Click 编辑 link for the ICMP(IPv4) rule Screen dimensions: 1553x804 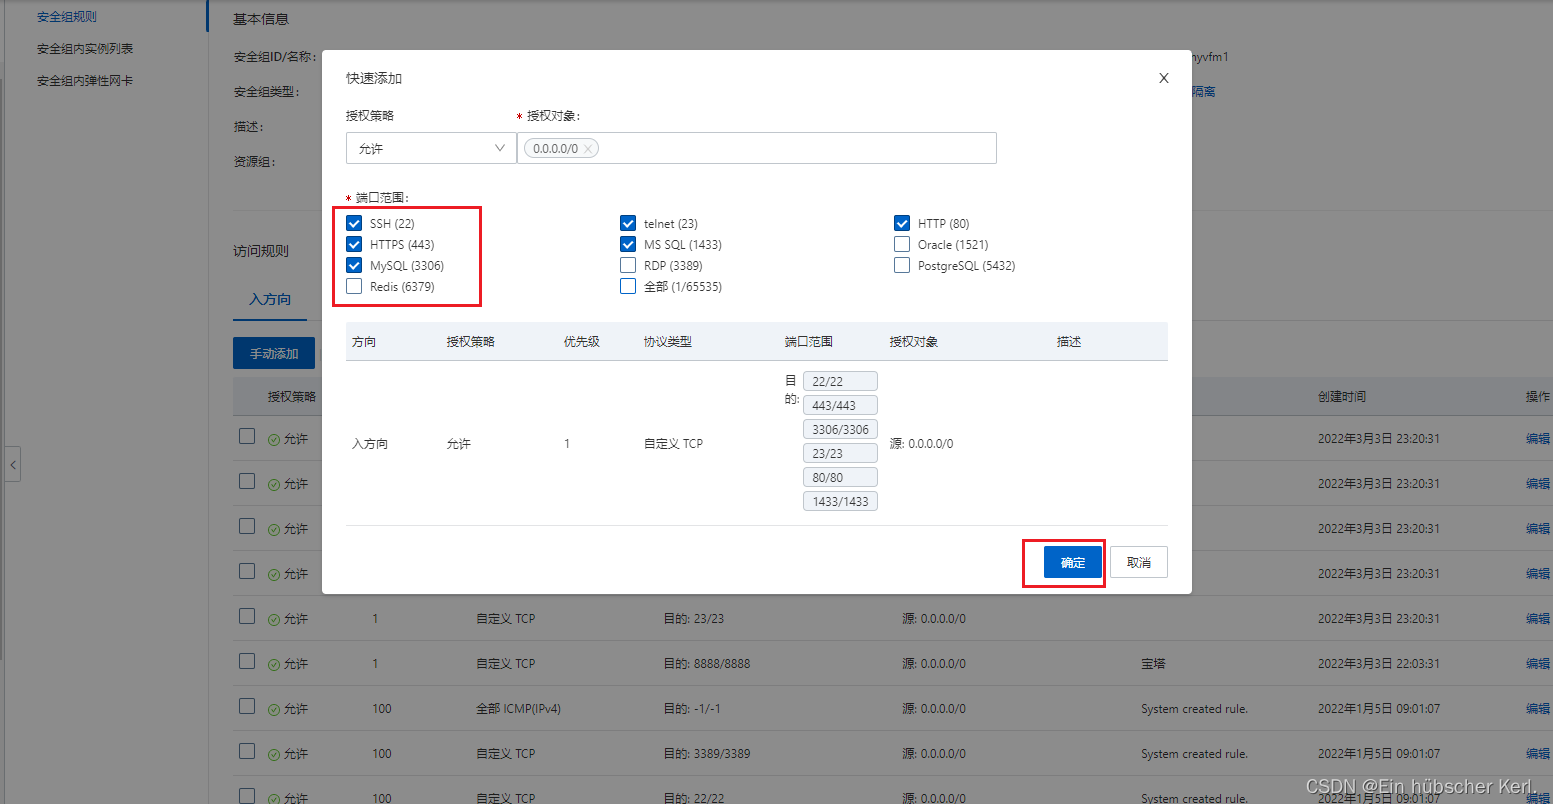point(1538,709)
